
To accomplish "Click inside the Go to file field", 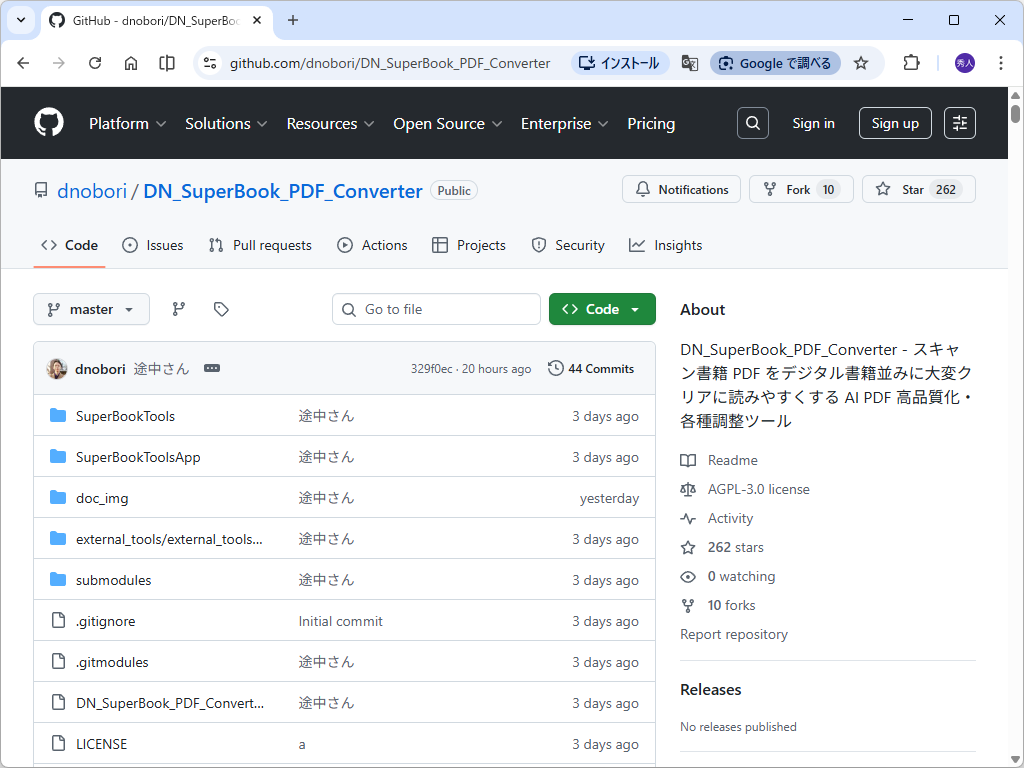I will tap(436, 309).
